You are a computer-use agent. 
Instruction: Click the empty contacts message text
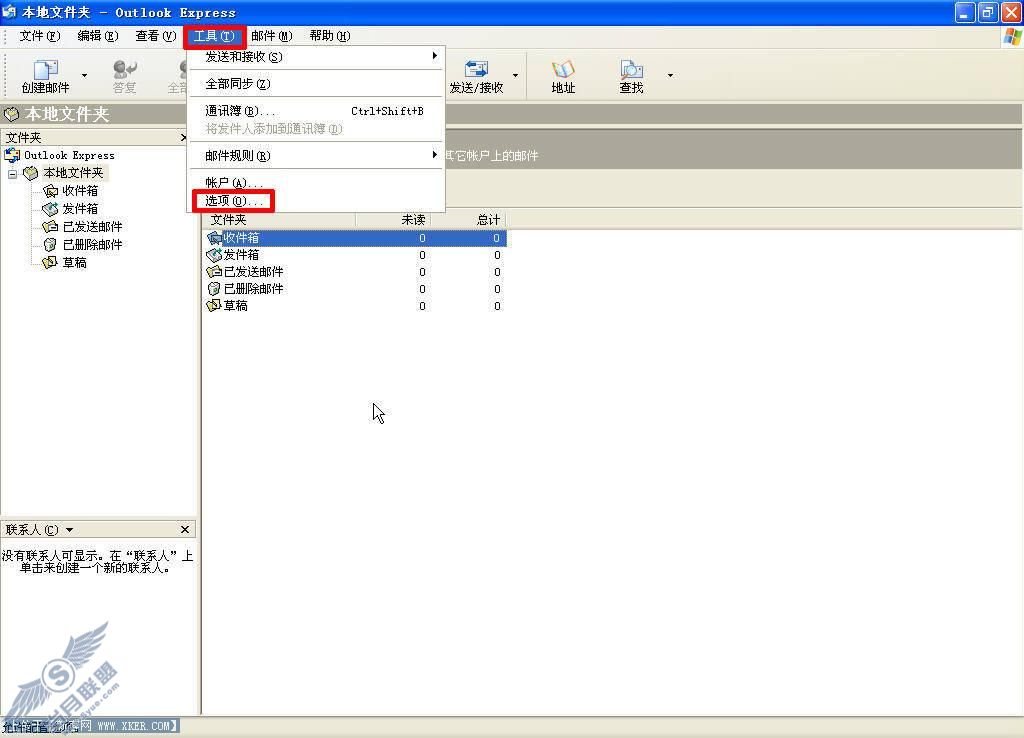[97, 562]
